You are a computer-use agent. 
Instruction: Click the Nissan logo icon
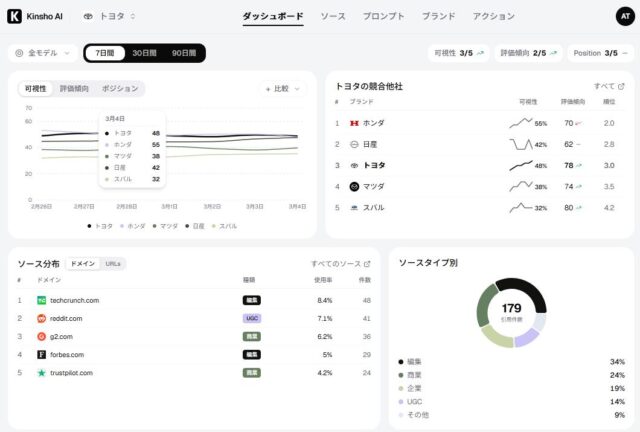[354, 144]
